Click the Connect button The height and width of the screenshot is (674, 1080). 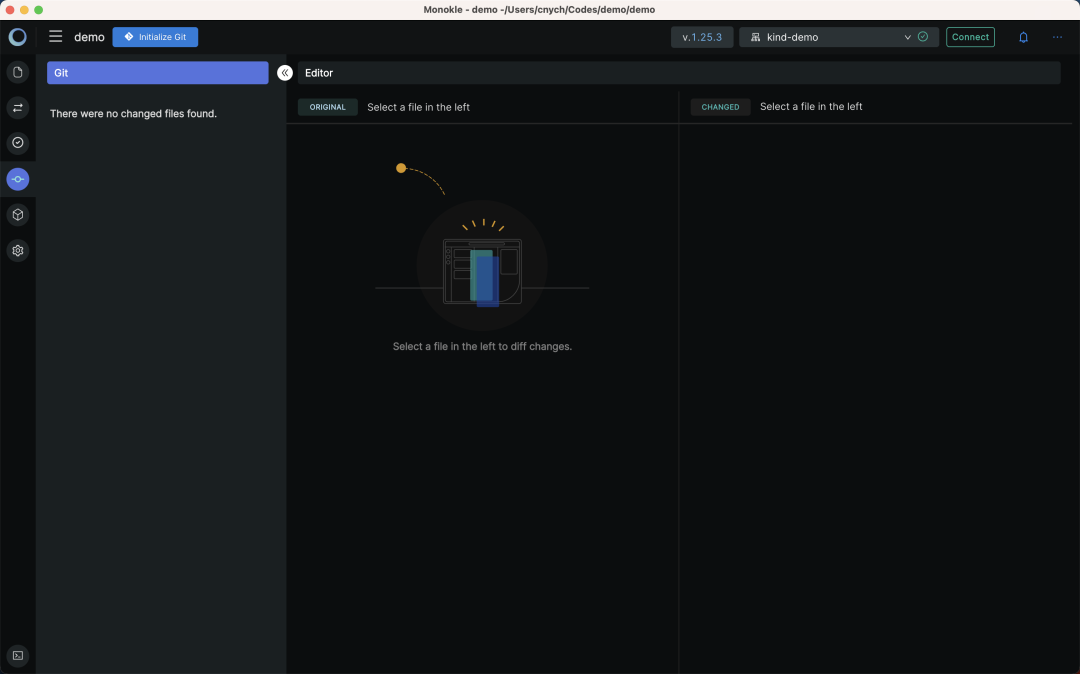tap(970, 37)
